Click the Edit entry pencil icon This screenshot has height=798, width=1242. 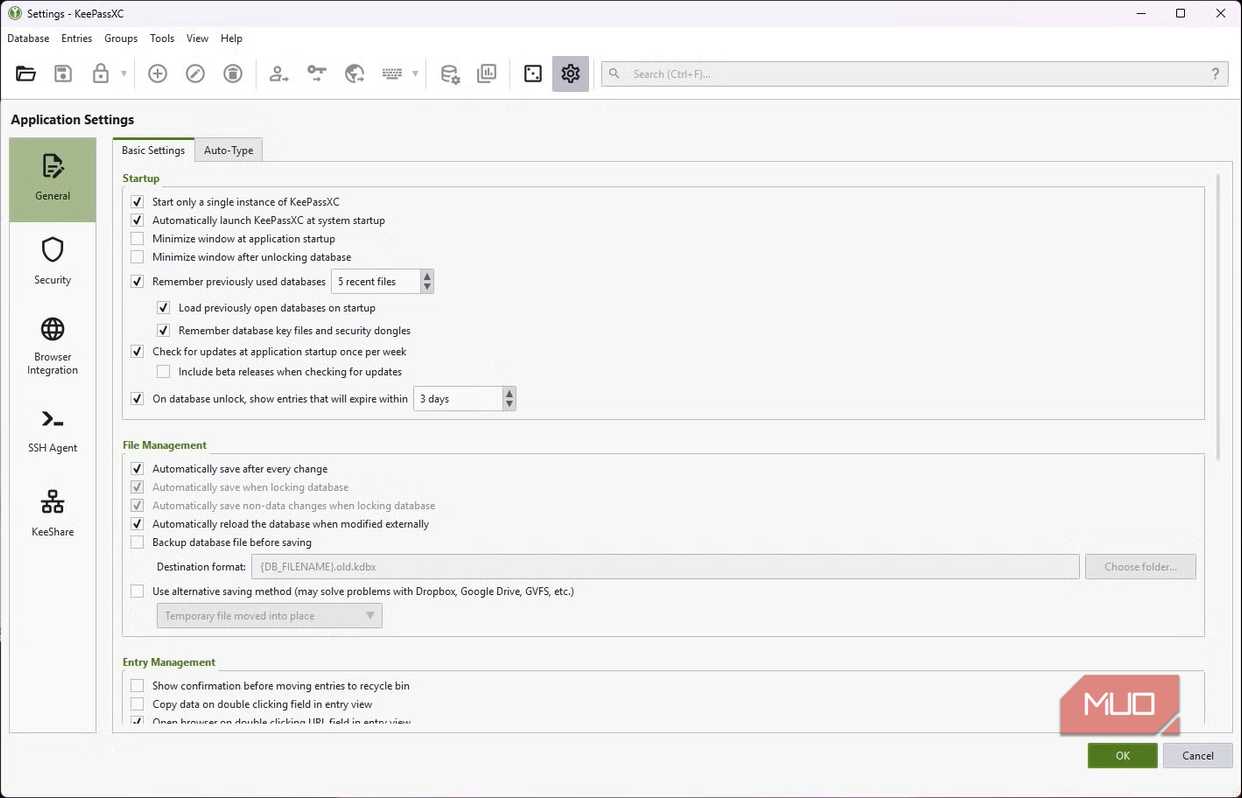pos(196,73)
